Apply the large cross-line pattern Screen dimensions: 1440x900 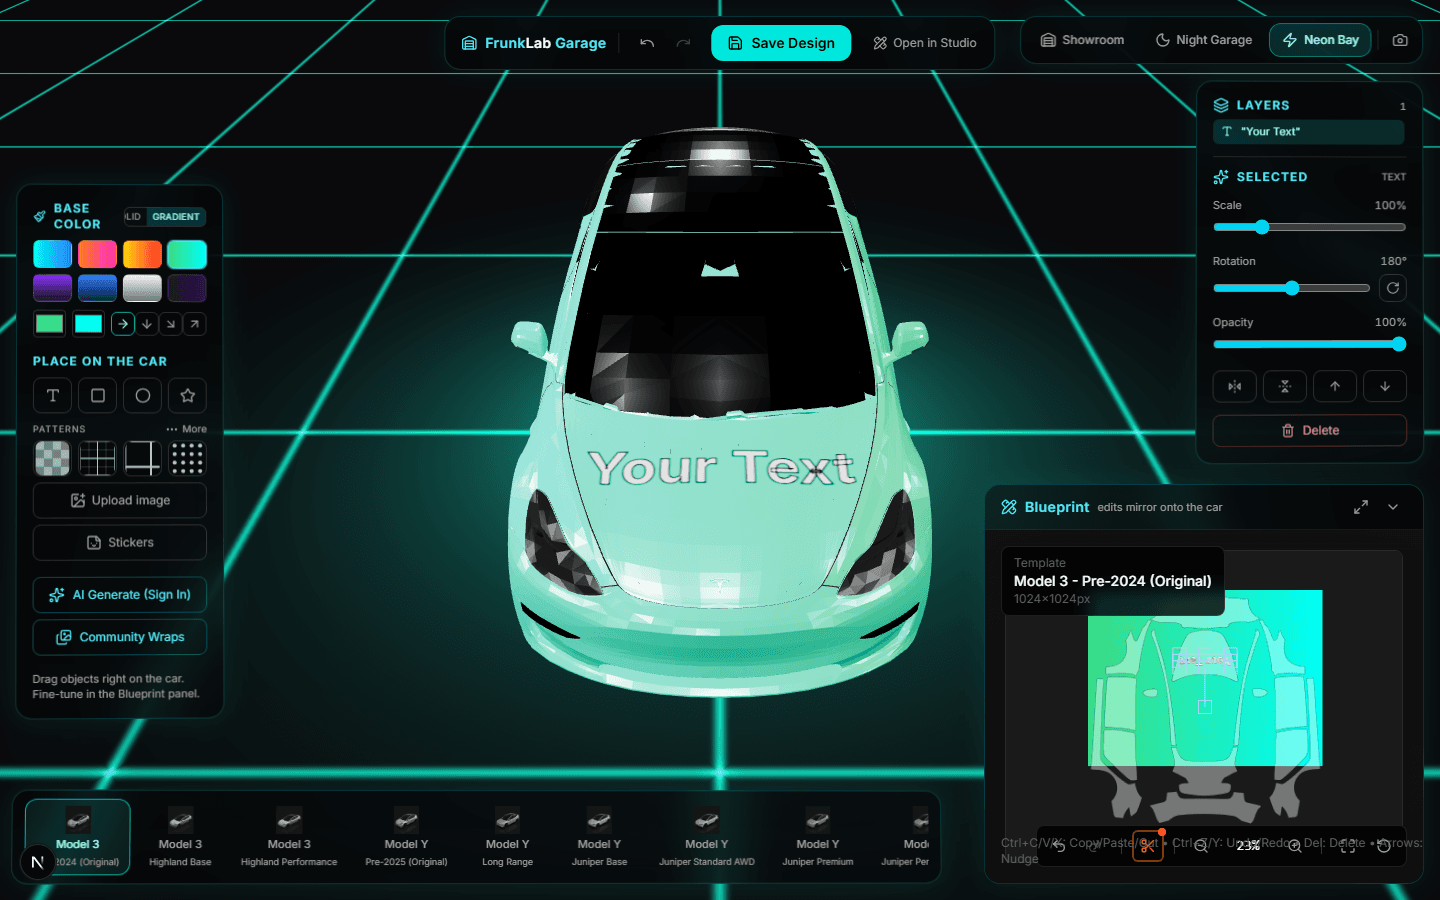coord(143,458)
